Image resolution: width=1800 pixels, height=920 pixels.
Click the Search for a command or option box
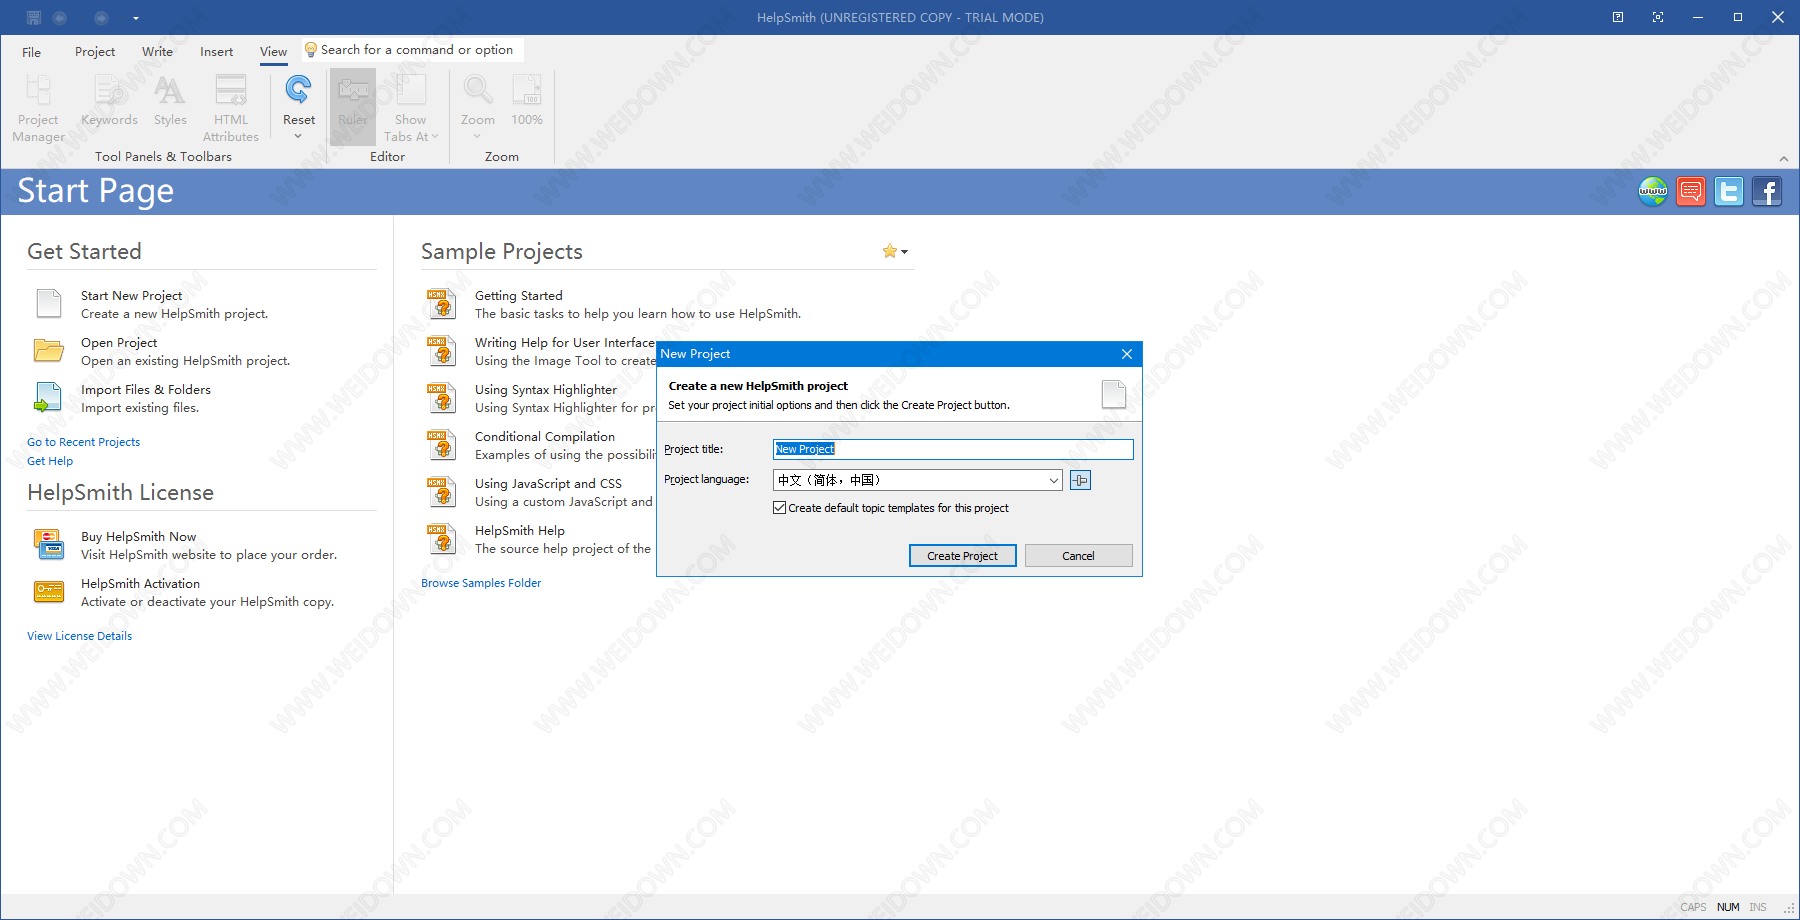click(412, 50)
